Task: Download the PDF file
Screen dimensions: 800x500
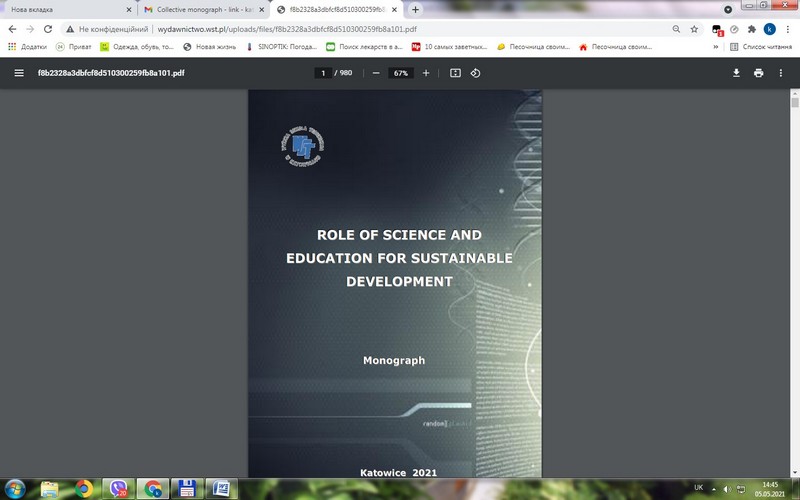Action: click(x=736, y=73)
